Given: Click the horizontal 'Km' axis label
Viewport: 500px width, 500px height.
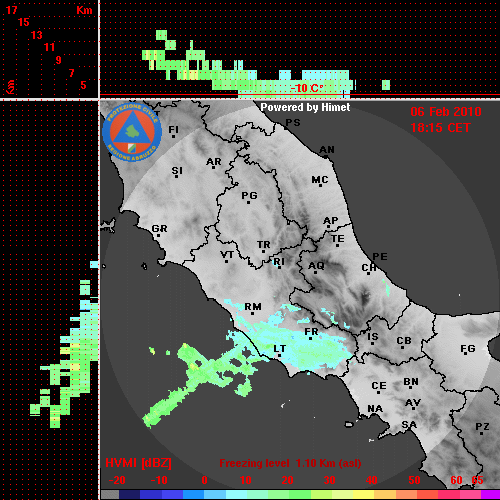Looking at the screenshot, I should 84,10.
